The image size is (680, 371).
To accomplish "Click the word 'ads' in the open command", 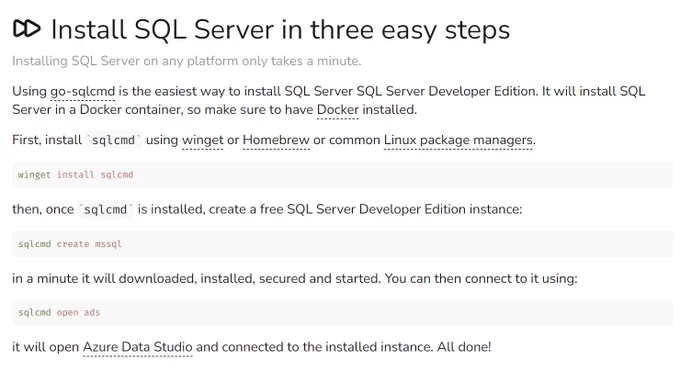I will [92, 312].
